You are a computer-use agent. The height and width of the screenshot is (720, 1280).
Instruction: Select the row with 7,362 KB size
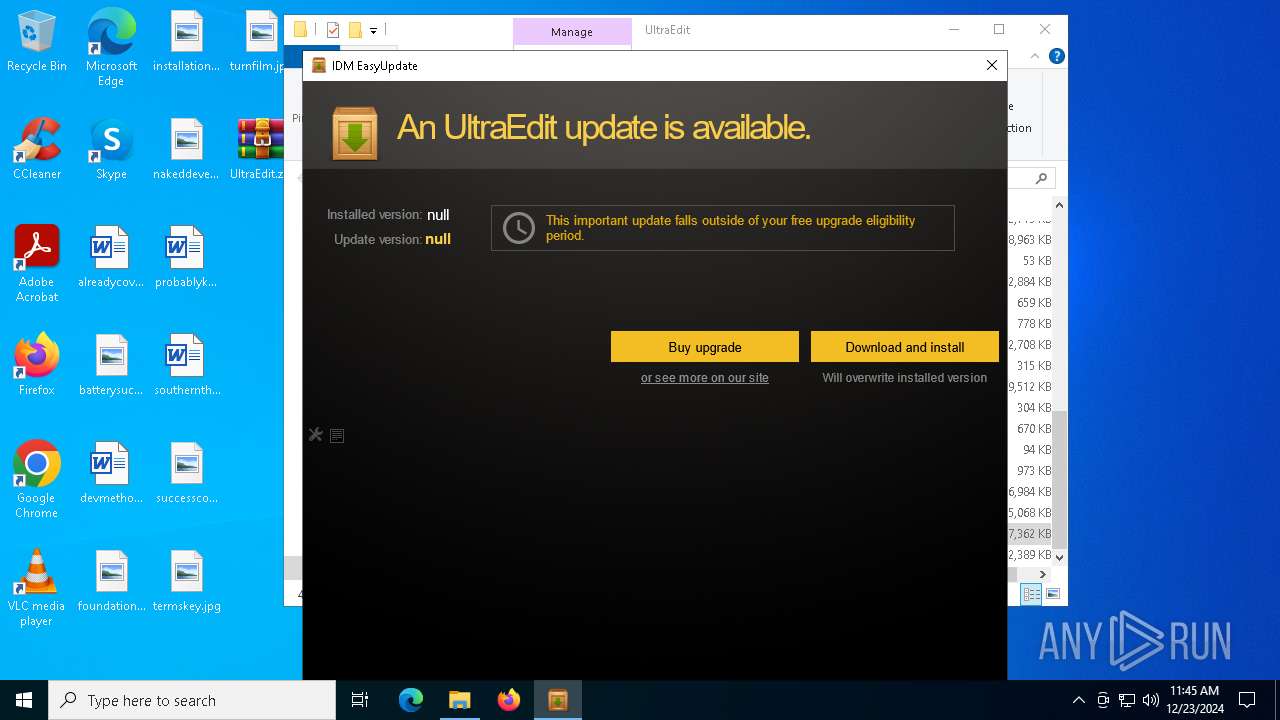pos(1029,534)
